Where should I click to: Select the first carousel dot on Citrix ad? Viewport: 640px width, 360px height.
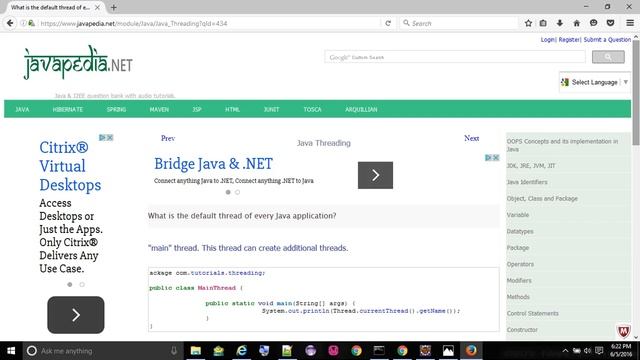(x=70, y=284)
